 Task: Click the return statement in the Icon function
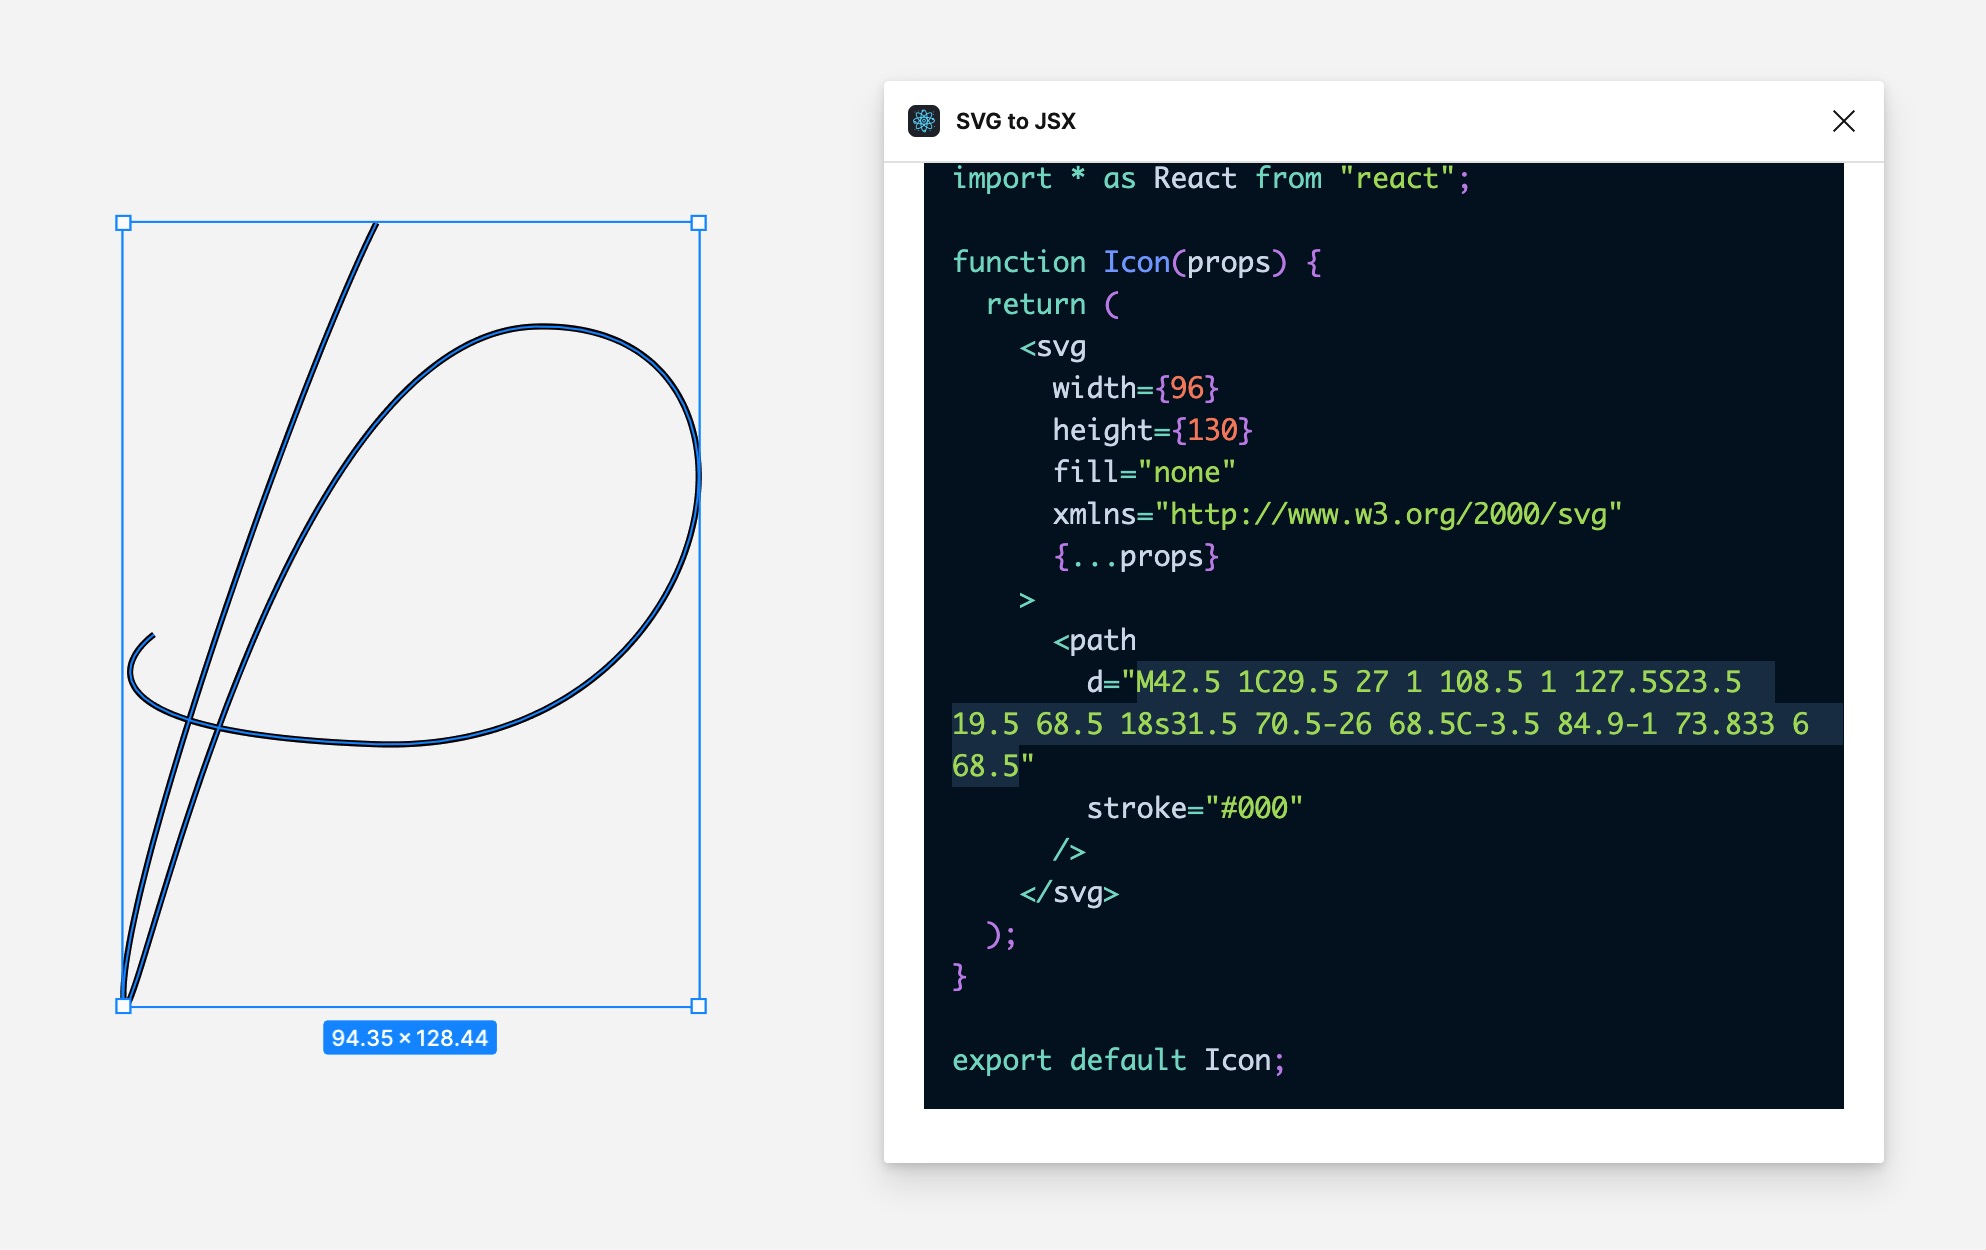pyautogui.click(x=1035, y=304)
